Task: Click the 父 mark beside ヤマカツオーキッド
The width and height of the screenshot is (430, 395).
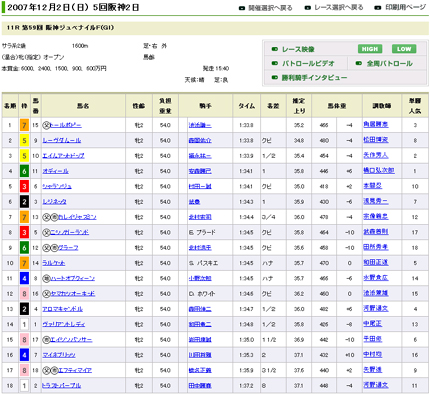Action: click(x=46, y=294)
